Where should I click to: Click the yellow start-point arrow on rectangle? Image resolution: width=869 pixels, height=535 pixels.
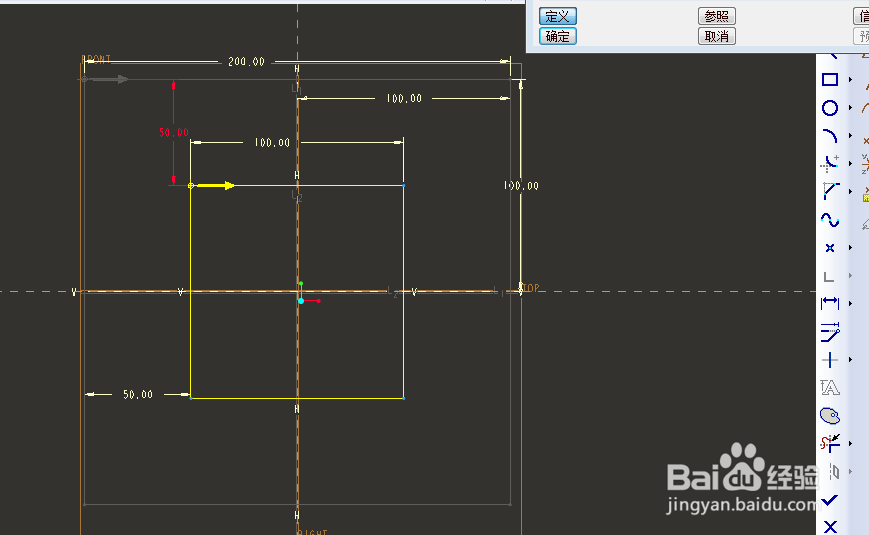click(x=215, y=186)
